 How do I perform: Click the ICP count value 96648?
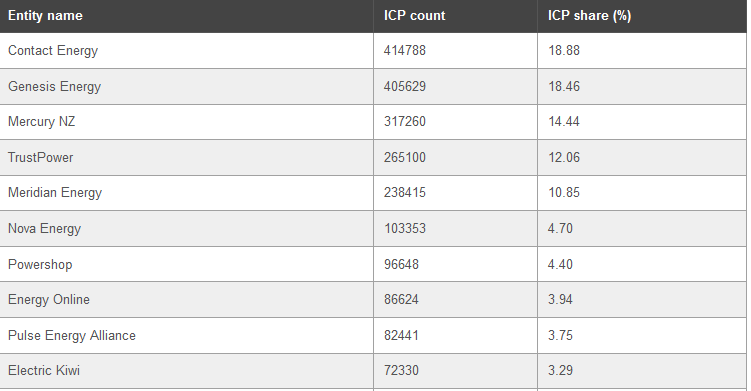tap(401, 264)
